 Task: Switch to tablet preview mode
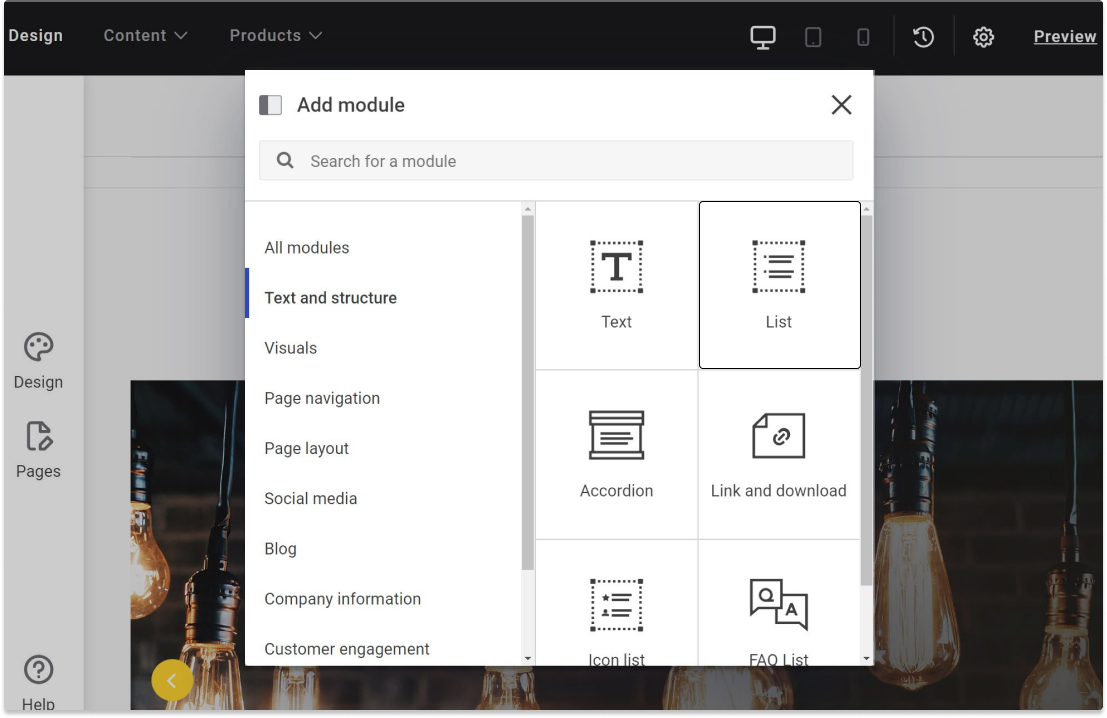pyautogui.click(x=812, y=36)
